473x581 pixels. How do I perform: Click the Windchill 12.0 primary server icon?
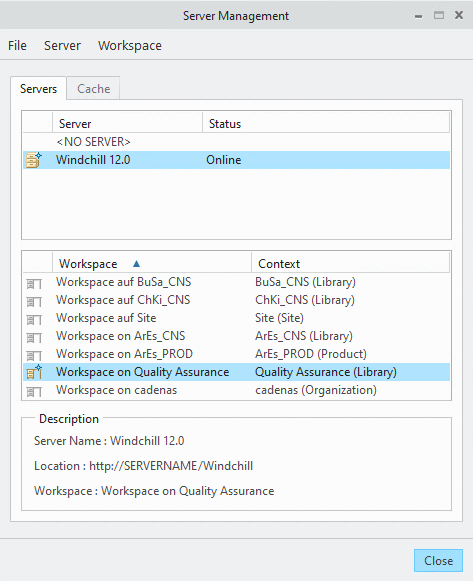pos(34,160)
